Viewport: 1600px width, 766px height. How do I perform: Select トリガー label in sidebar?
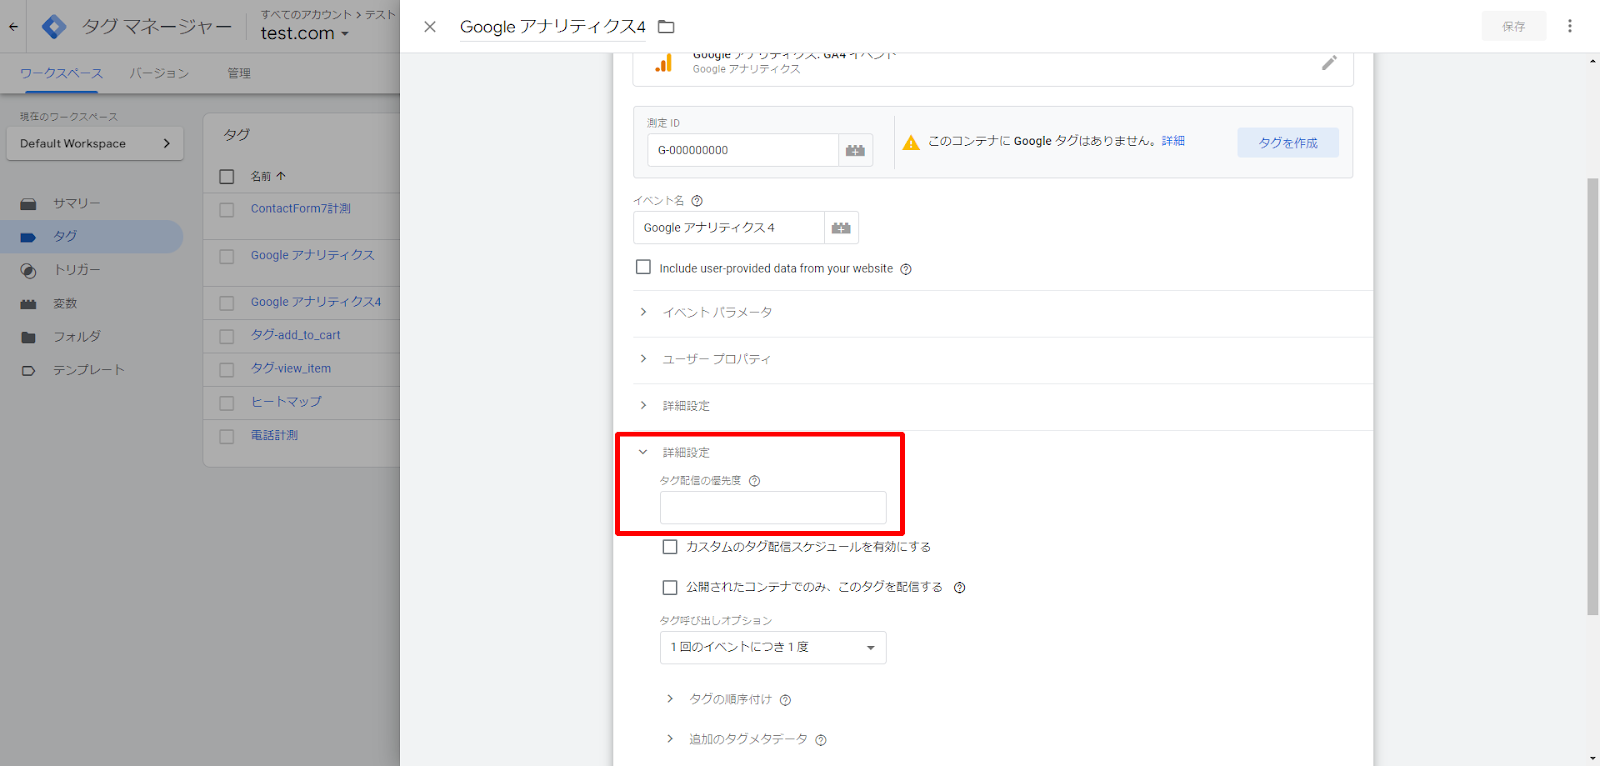coord(77,271)
